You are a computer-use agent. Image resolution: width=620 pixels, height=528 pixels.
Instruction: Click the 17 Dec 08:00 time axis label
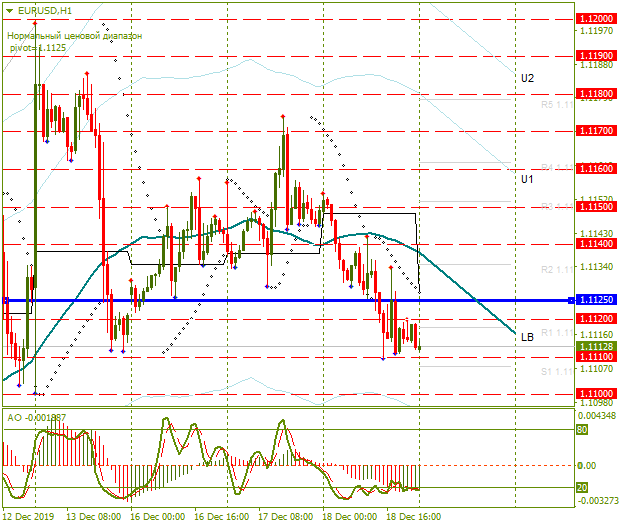[x=285, y=517]
